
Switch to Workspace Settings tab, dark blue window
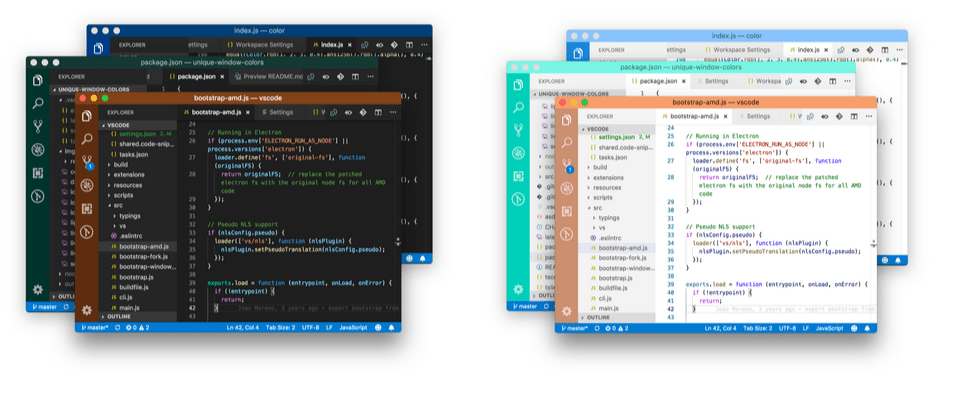[264, 45]
